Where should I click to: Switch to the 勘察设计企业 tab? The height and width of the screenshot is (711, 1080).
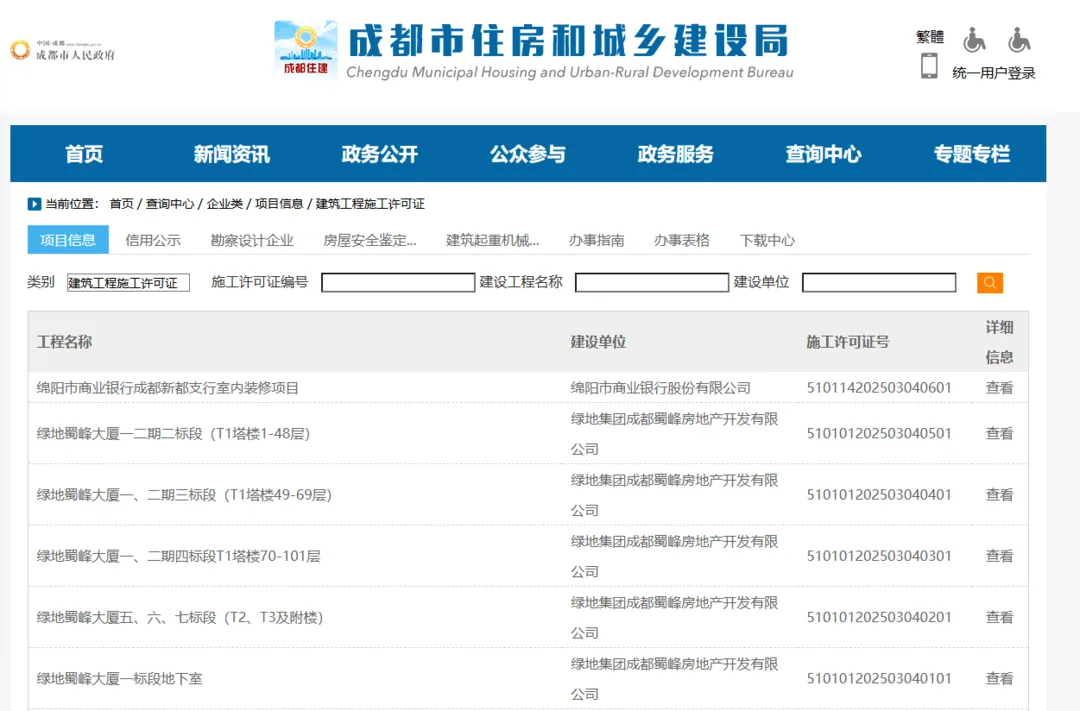point(252,240)
